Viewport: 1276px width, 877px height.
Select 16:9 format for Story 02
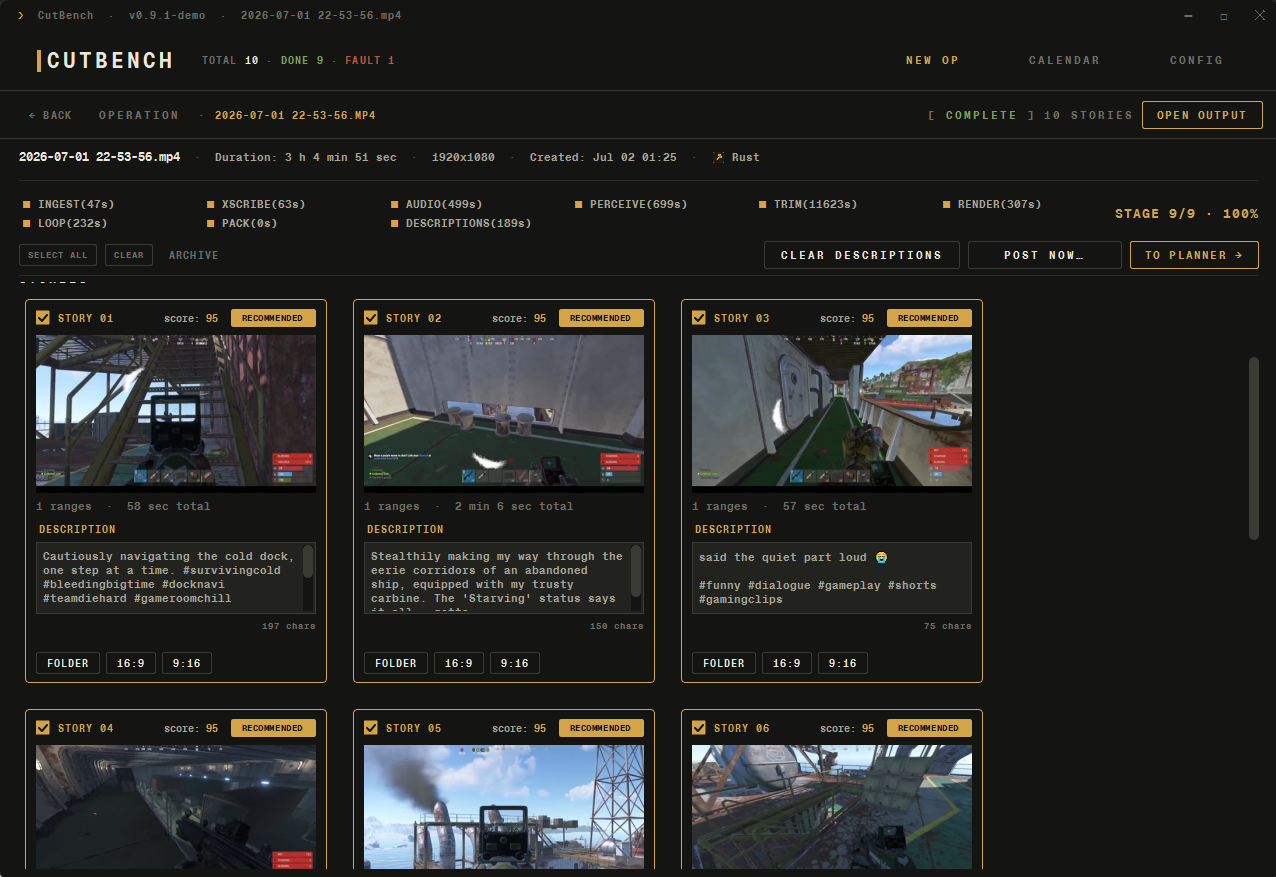point(459,663)
